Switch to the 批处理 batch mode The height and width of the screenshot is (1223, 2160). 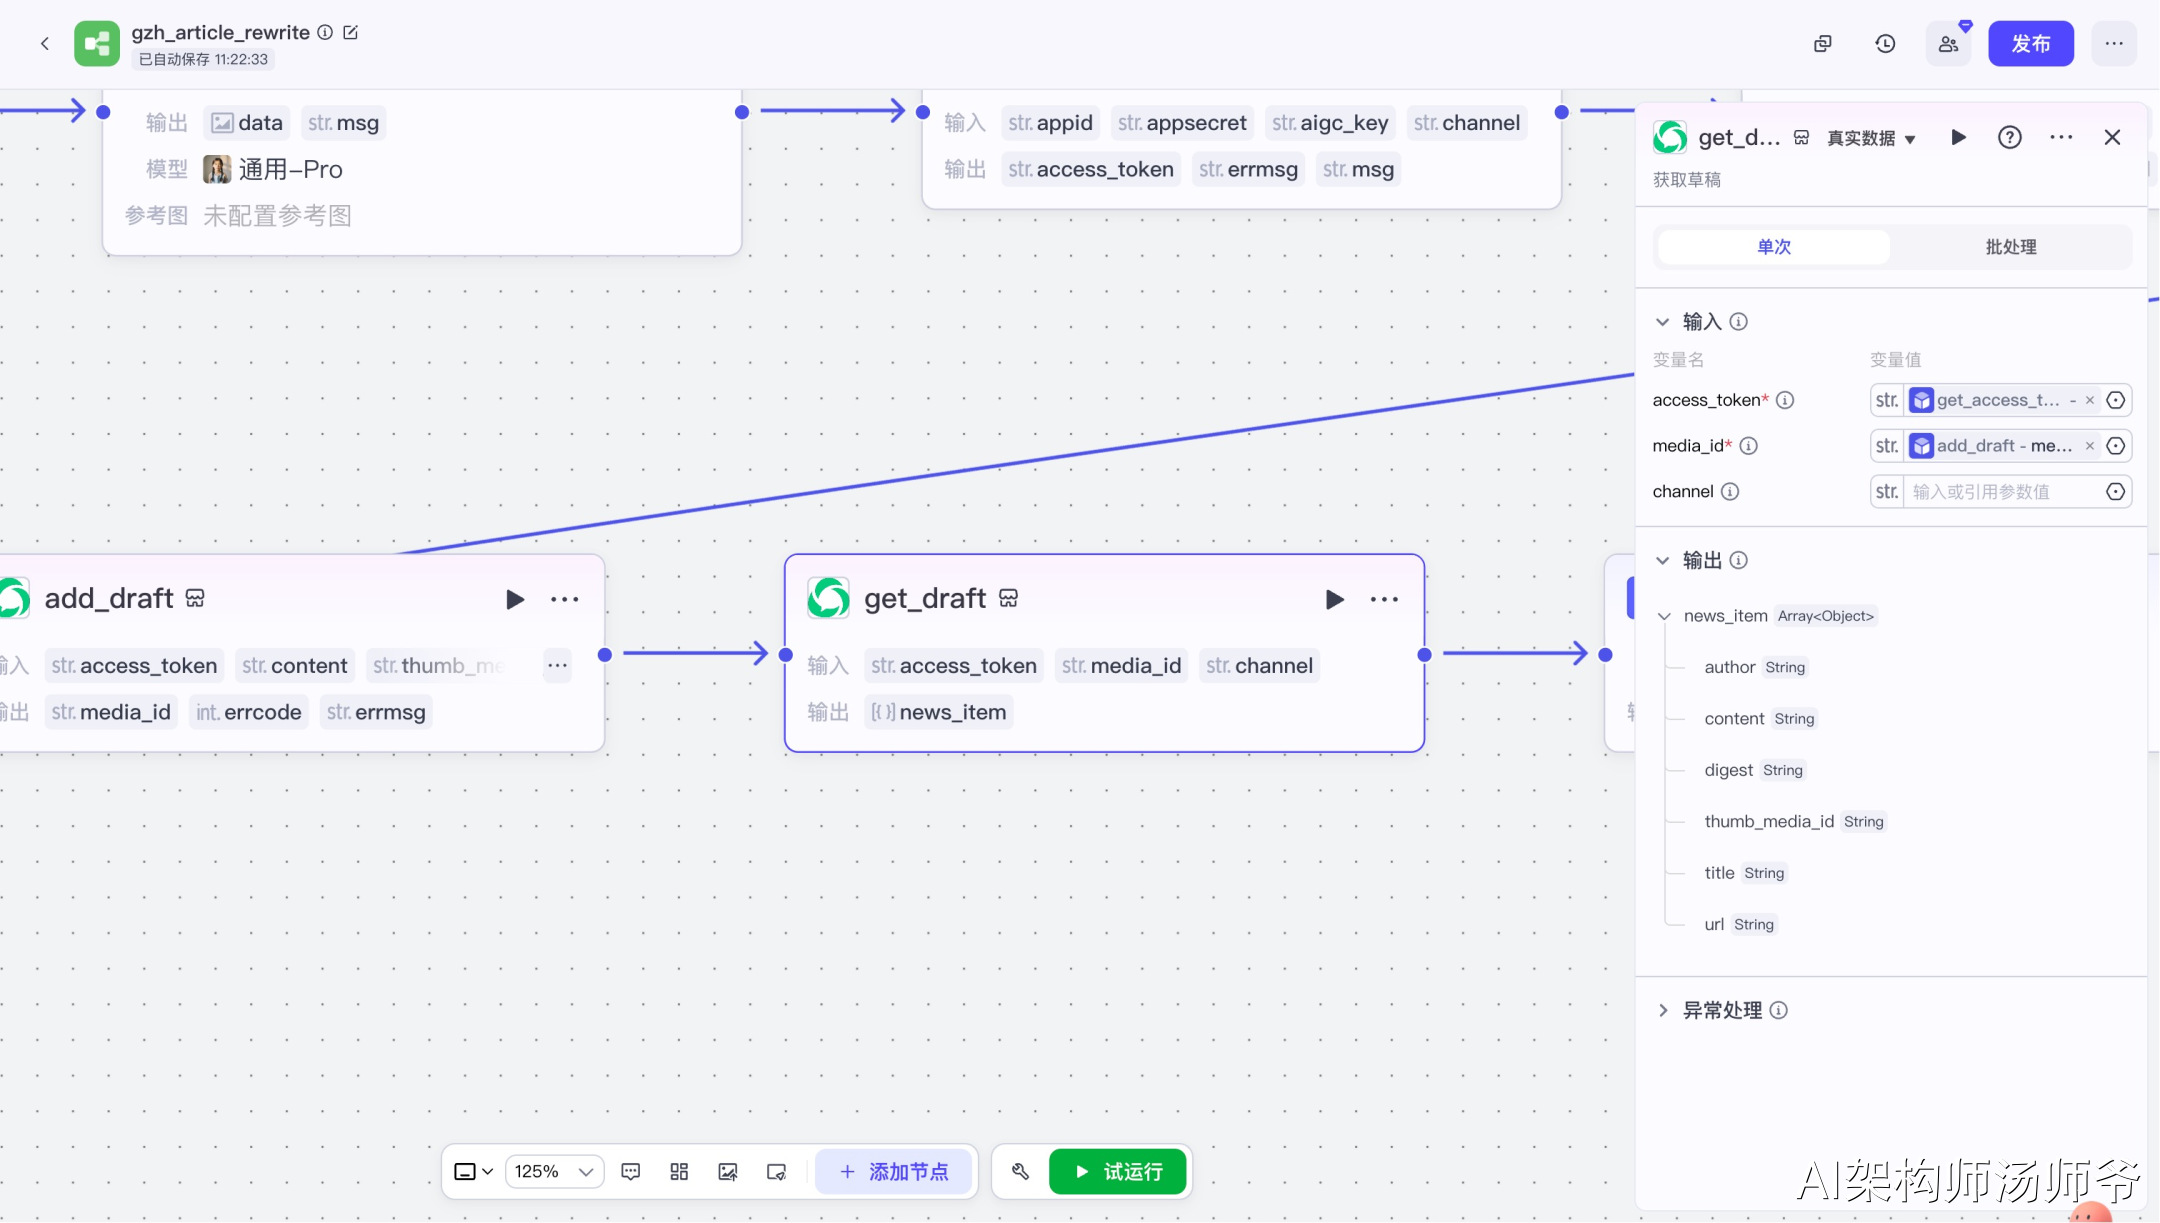click(2010, 247)
